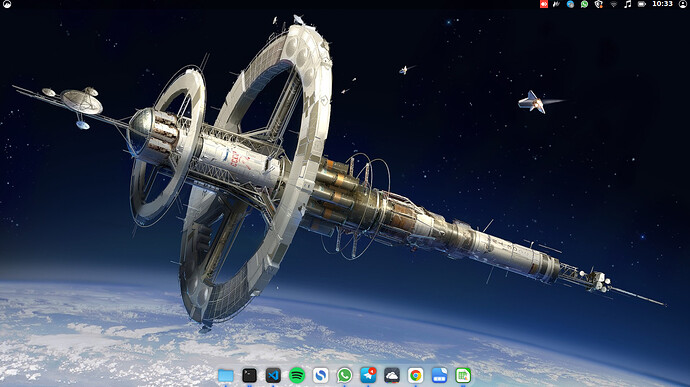Open the clock showing 10:33
This screenshot has width=690, height=387.
pos(662,4)
